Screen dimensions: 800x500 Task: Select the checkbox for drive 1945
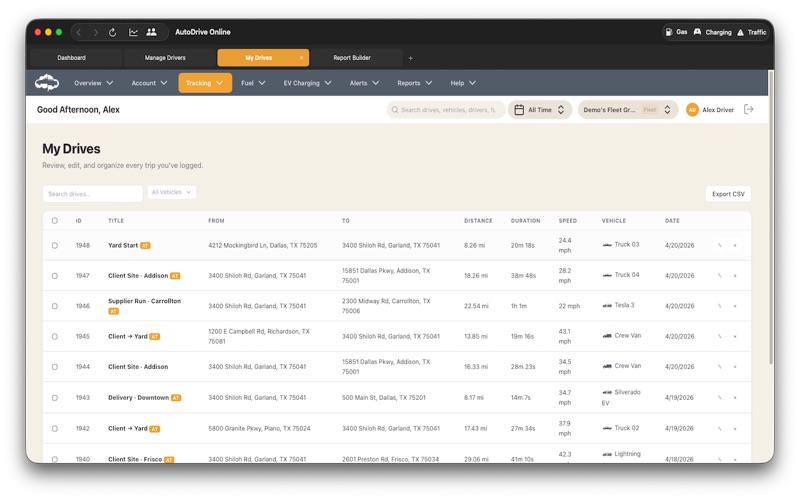click(55, 336)
